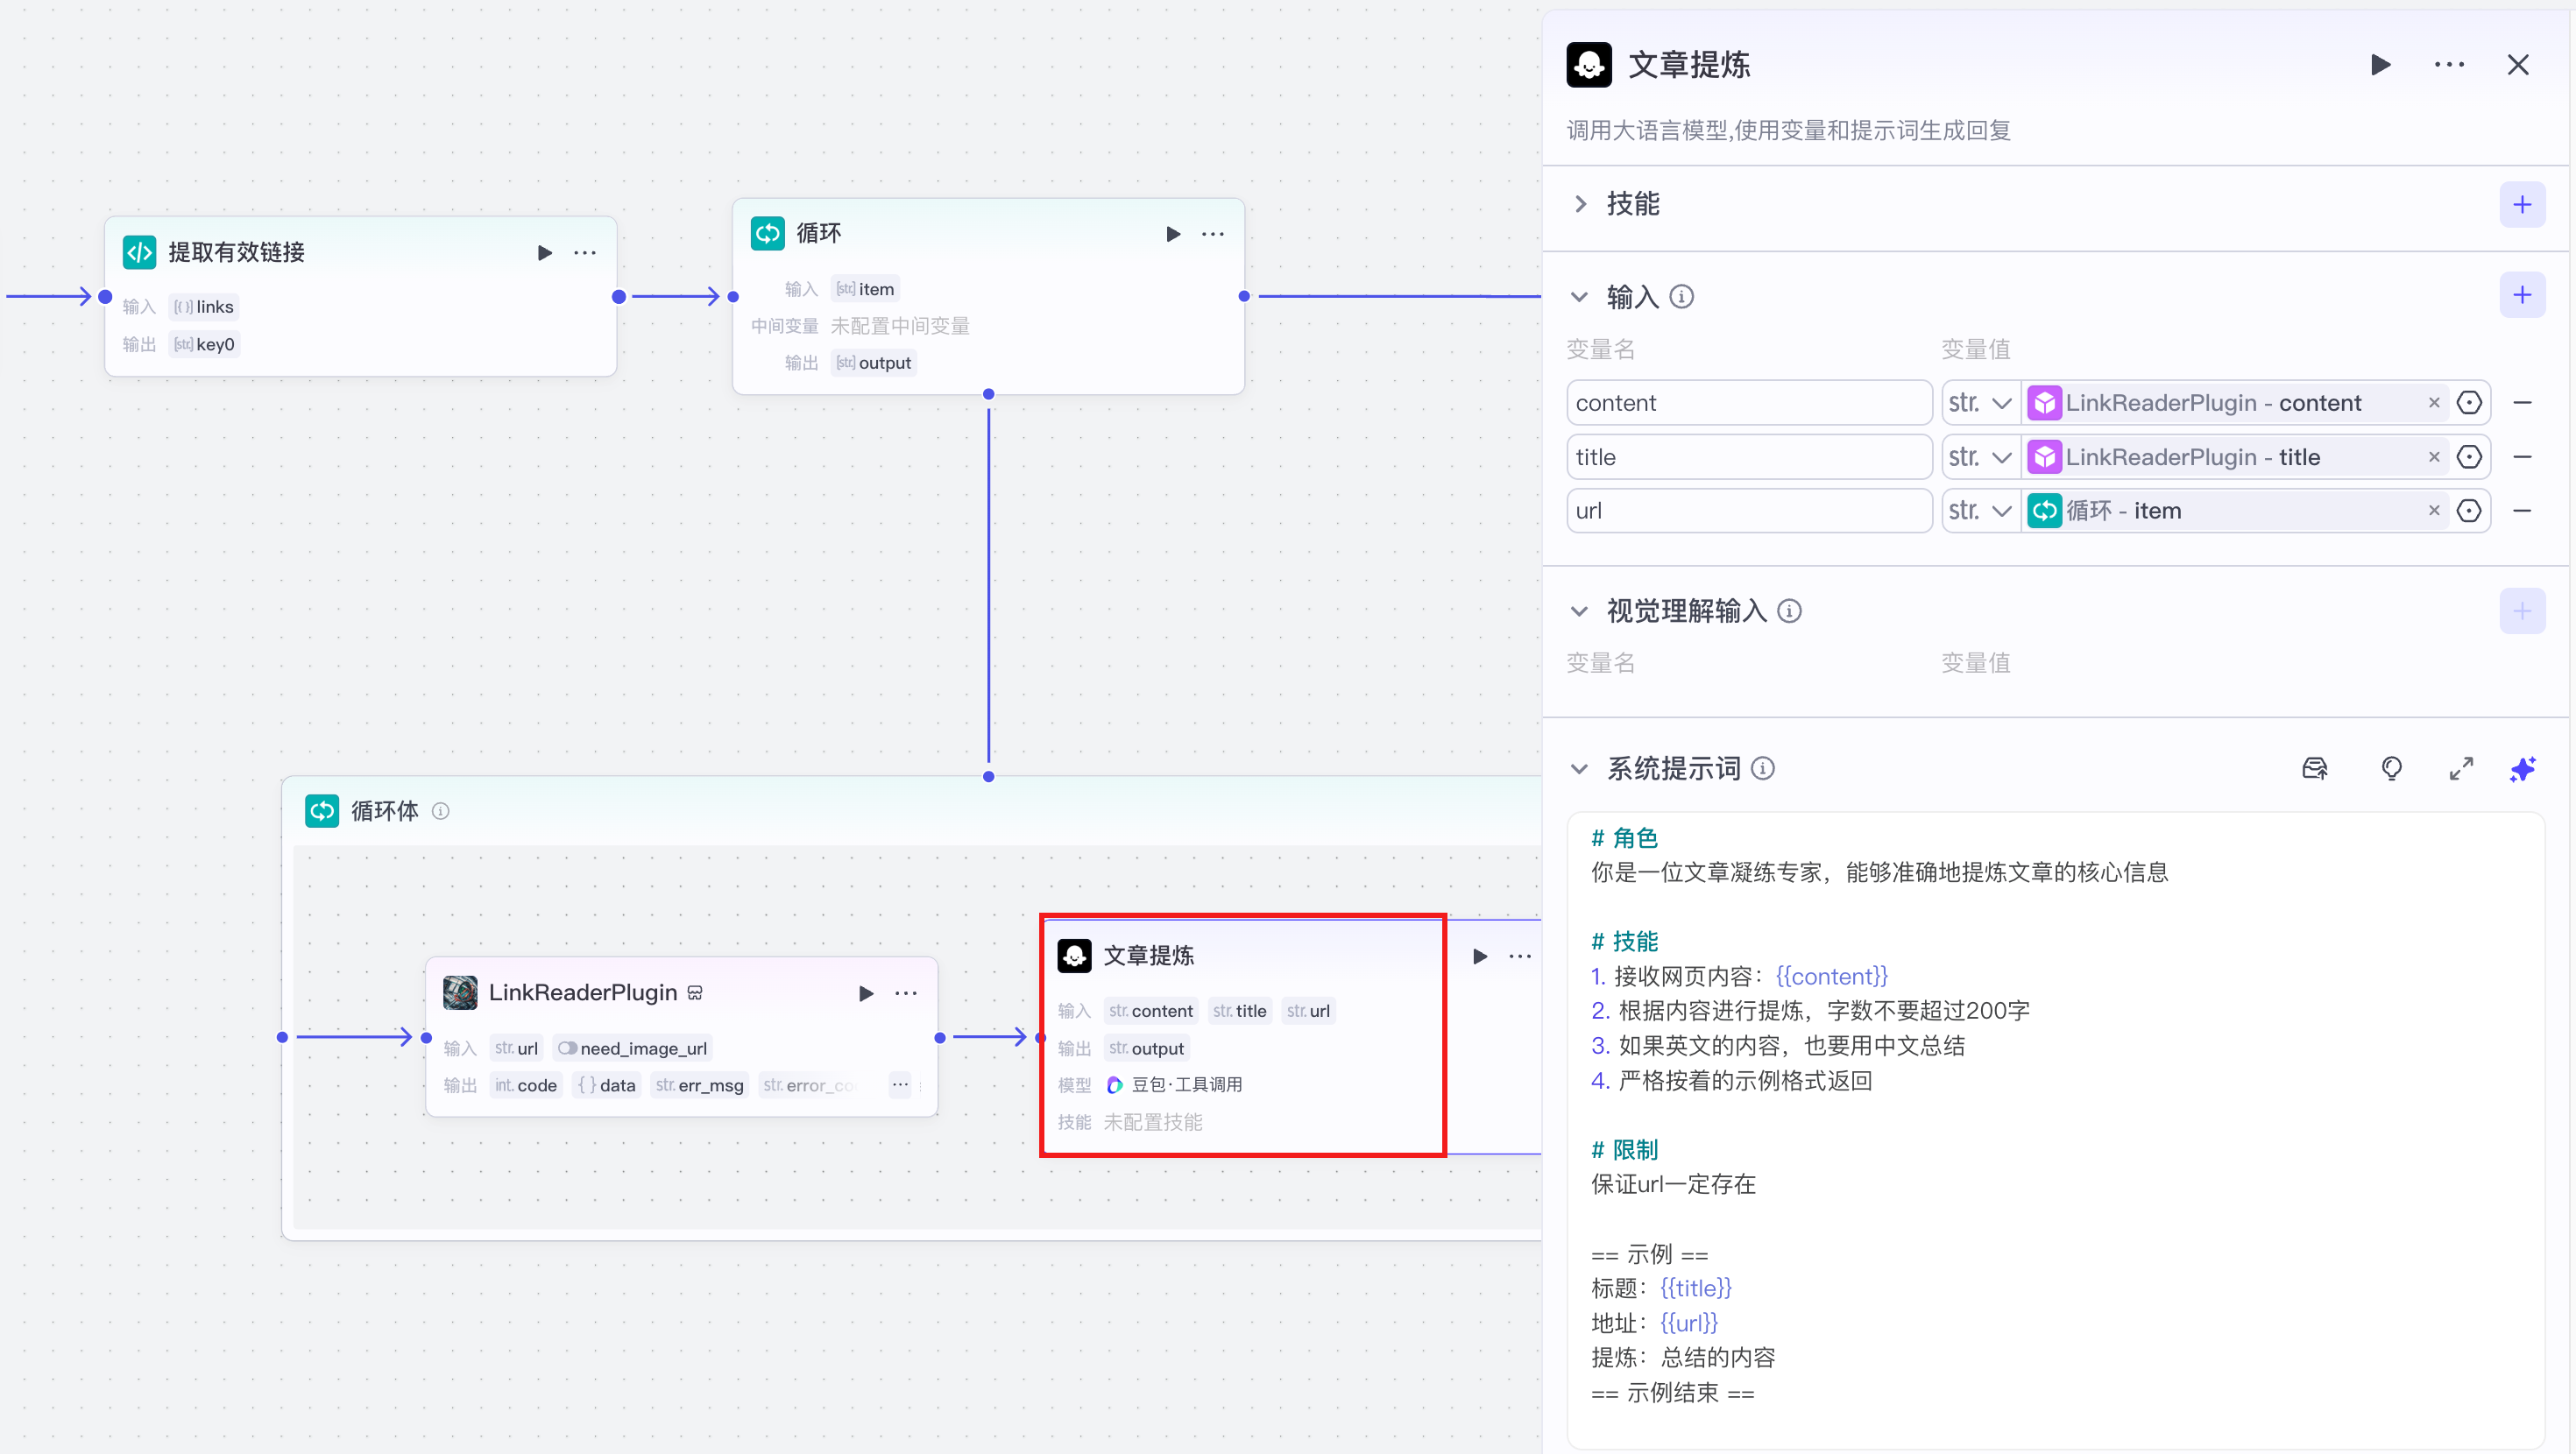Expand the 技能 section
The height and width of the screenshot is (1454, 2576).
[1580, 205]
